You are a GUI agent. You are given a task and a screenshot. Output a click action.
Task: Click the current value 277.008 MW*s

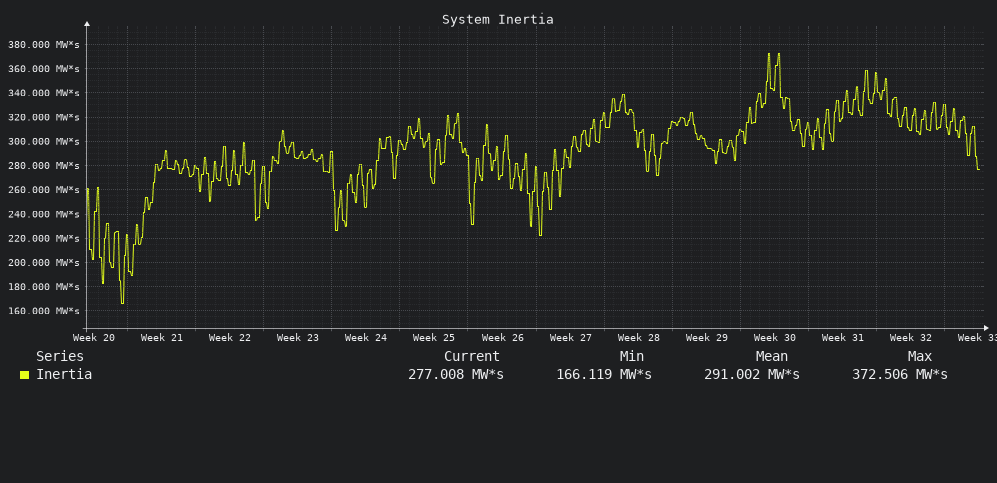pos(456,374)
